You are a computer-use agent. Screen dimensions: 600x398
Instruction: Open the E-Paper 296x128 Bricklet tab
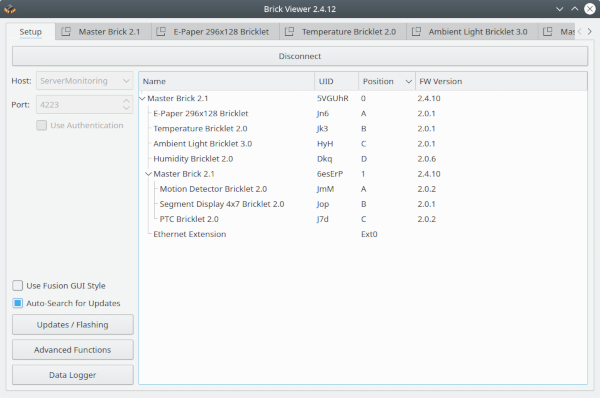coord(215,32)
